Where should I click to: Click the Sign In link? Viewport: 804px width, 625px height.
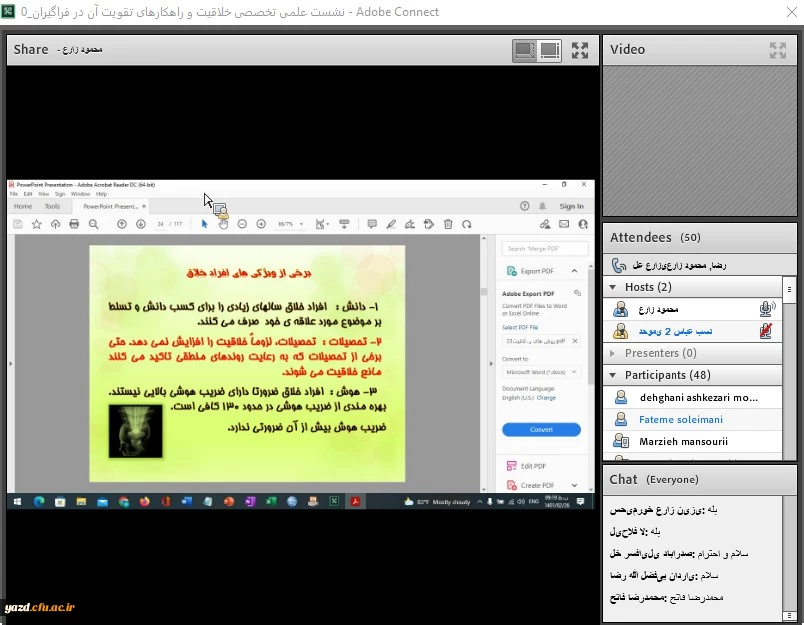click(570, 205)
